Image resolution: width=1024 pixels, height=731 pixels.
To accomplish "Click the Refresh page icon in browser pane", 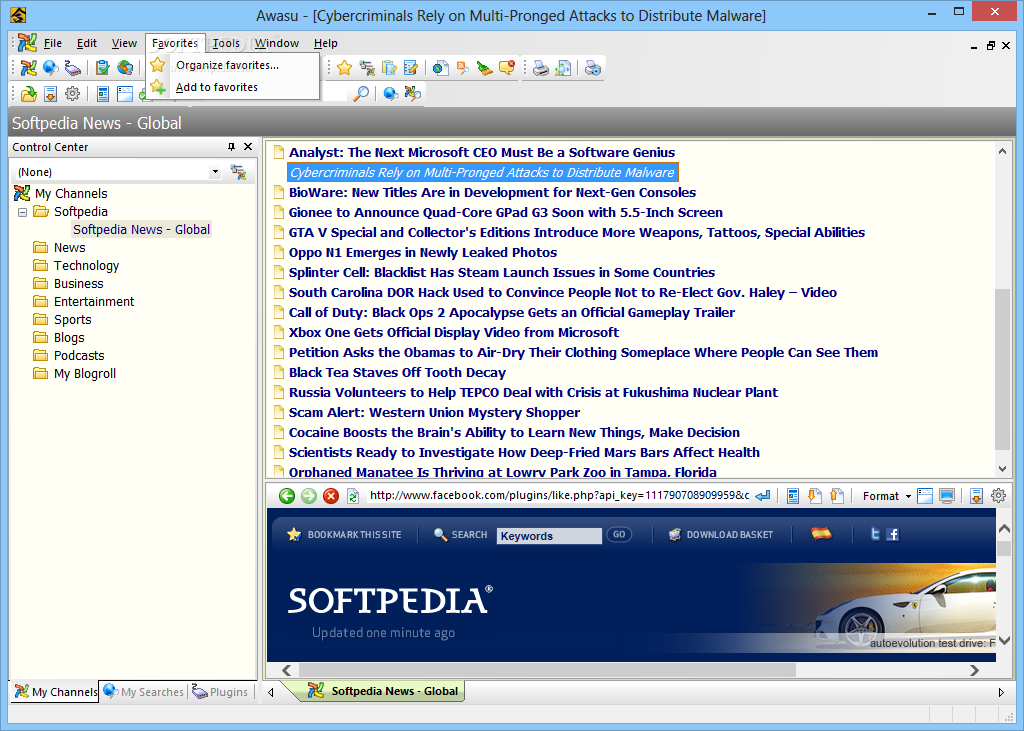I will [353, 496].
